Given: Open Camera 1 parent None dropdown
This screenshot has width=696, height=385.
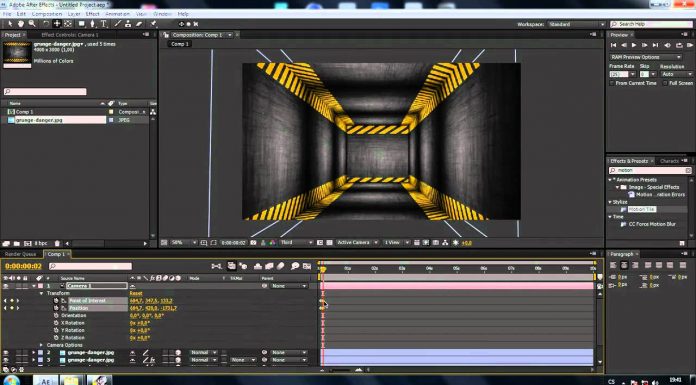Looking at the screenshot, I should [x=289, y=286].
